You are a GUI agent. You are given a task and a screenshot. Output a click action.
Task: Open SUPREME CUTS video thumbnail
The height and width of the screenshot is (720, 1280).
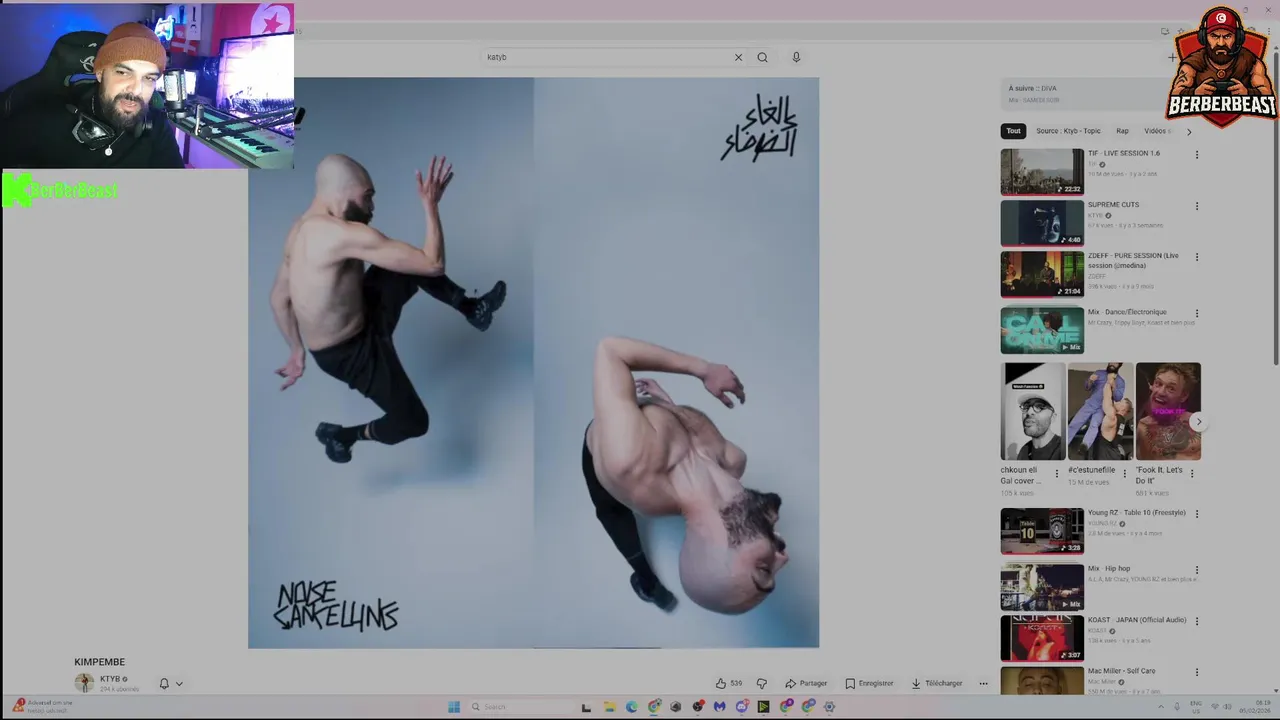coord(1042,223)
